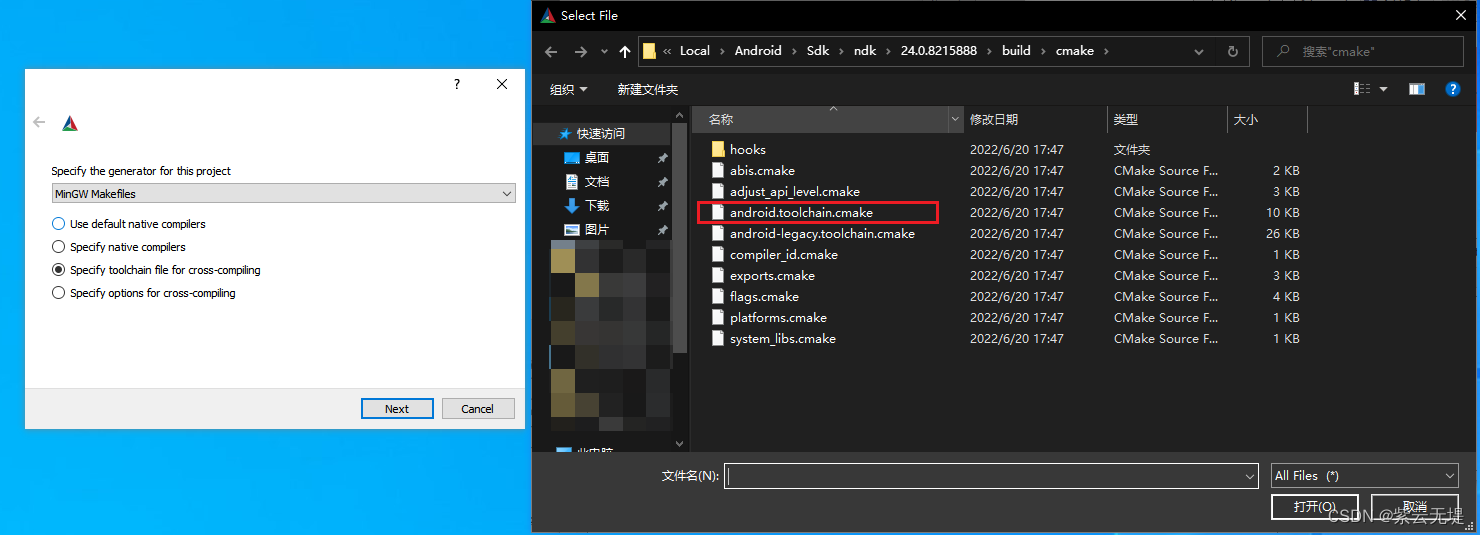Click Cancel in CMake generator dialog
Screen dimensions: 1480x535
(477, 408)
